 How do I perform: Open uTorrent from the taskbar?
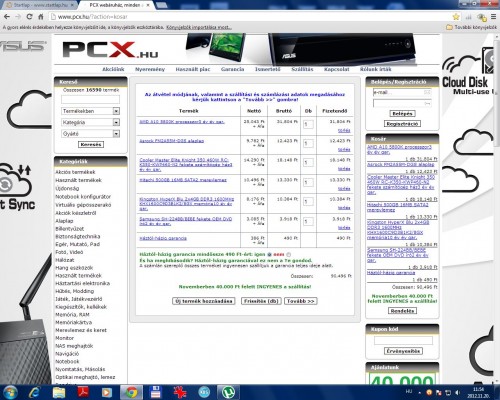[x=229, y=392]
